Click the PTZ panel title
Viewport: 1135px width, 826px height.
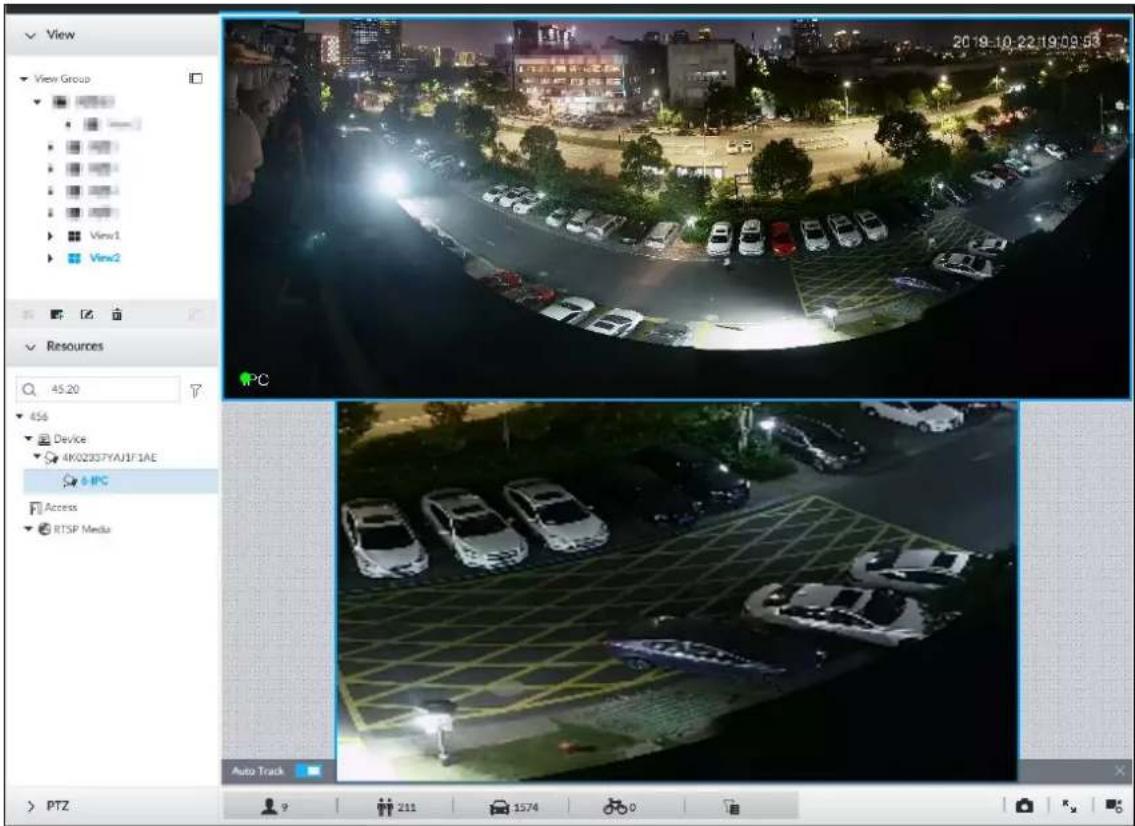click(x=58, y=806)
